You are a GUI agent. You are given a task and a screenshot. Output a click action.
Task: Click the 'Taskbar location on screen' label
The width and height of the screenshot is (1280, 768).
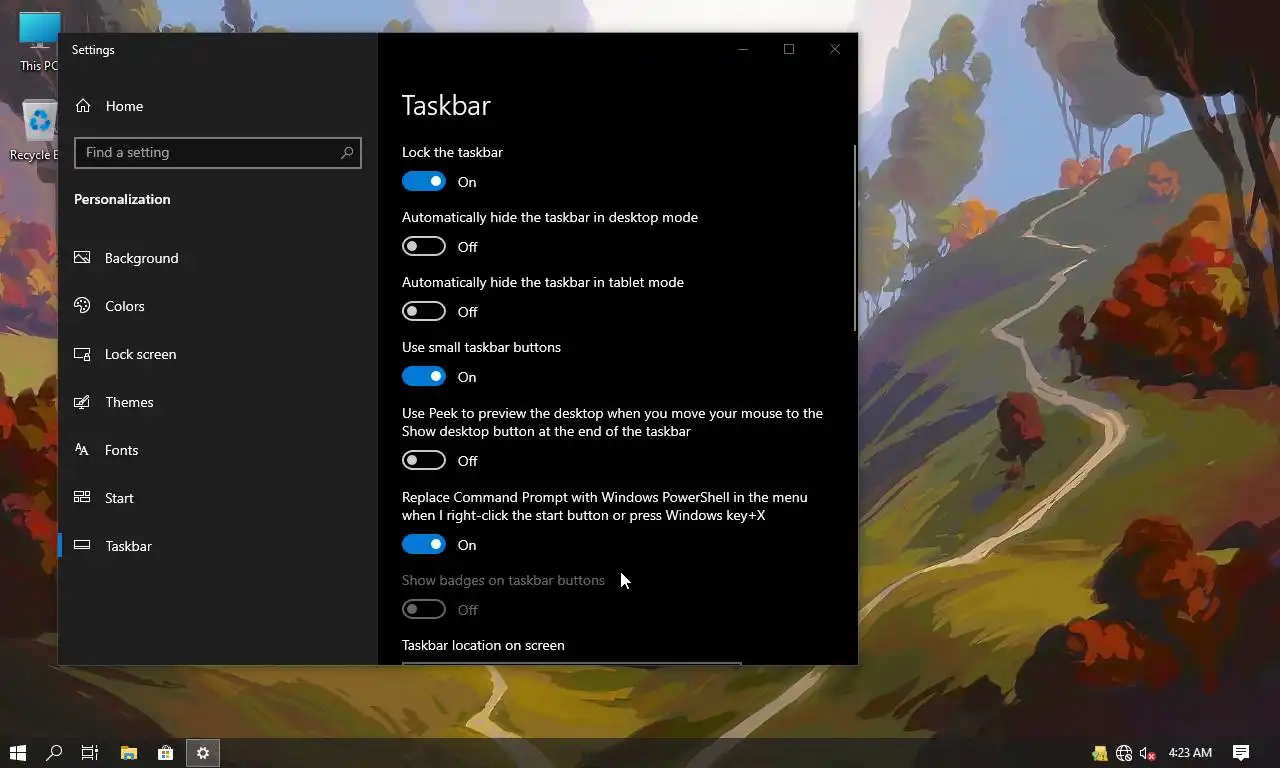(x=483, y=645)
